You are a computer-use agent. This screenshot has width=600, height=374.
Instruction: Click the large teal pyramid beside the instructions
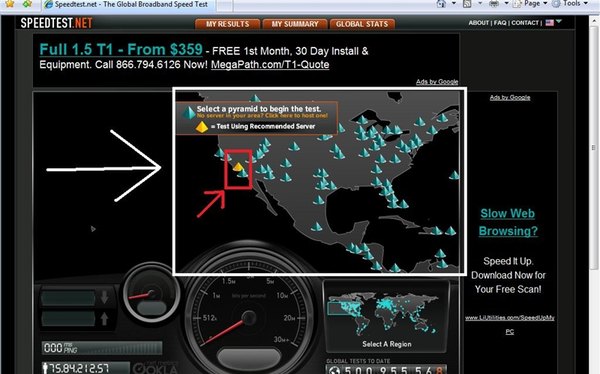click(x=188, y=113)
